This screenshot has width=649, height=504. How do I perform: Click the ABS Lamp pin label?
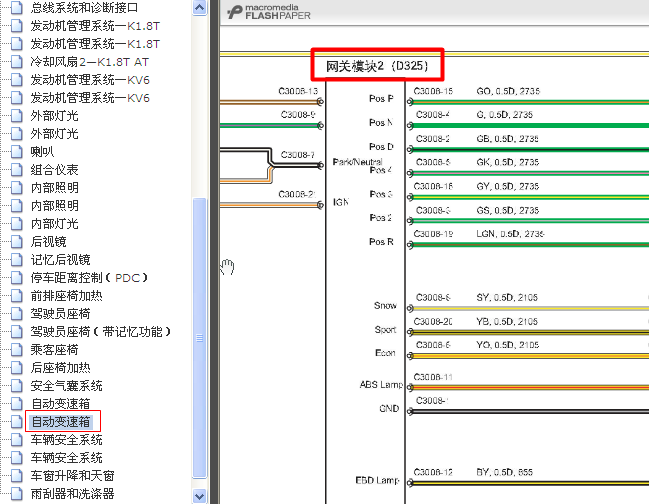pyautogui.click(x=381, y=385)
